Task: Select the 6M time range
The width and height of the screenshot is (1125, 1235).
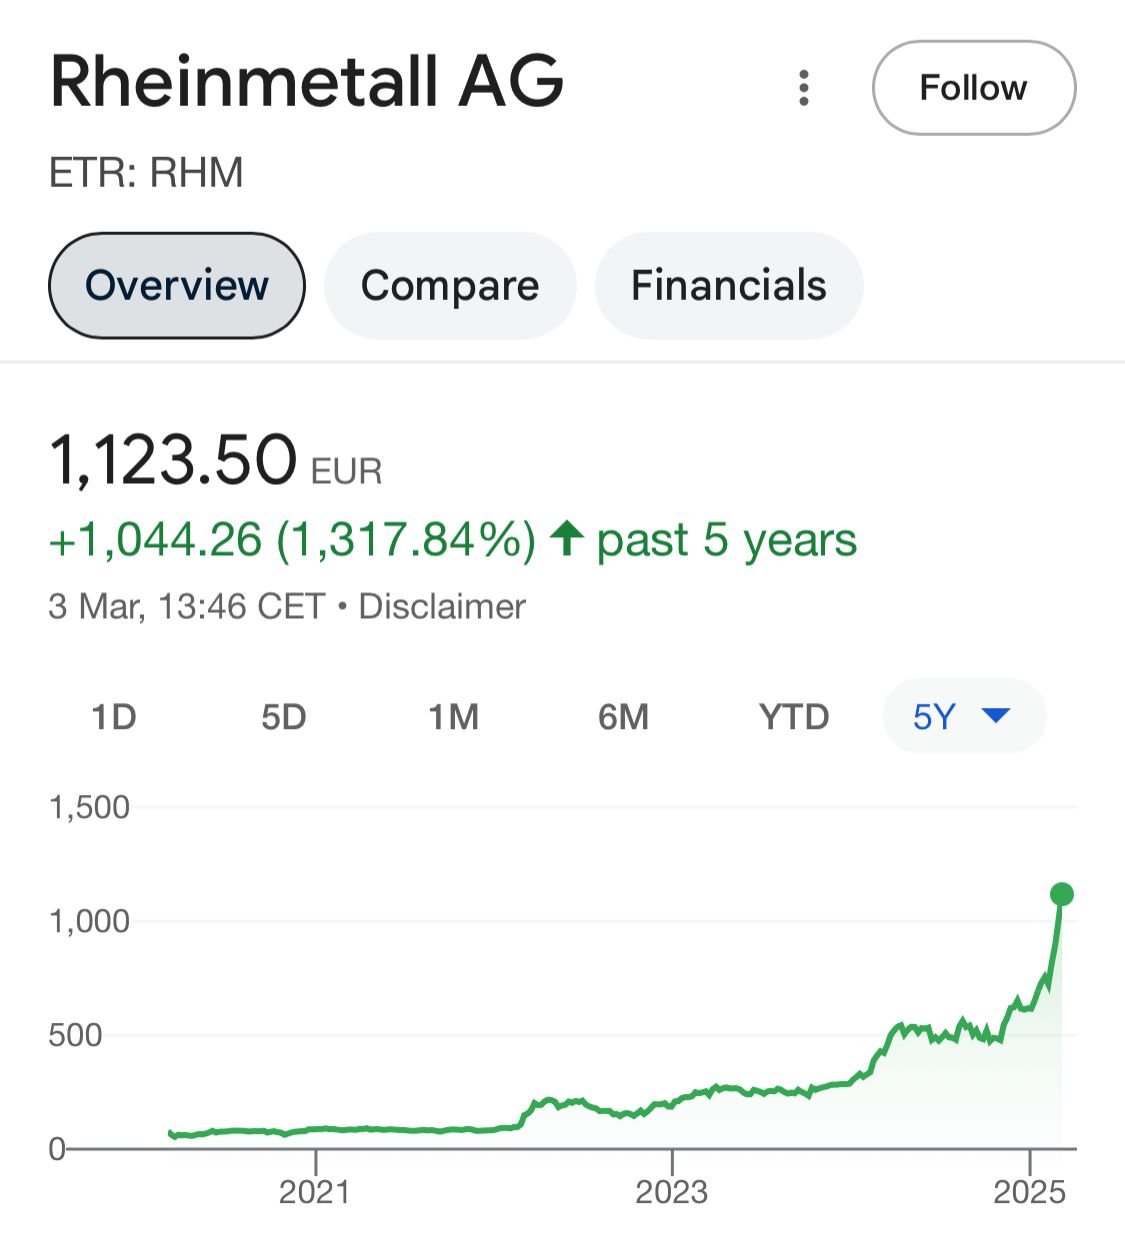Action: pyautogui.click(x=624, y=717)
